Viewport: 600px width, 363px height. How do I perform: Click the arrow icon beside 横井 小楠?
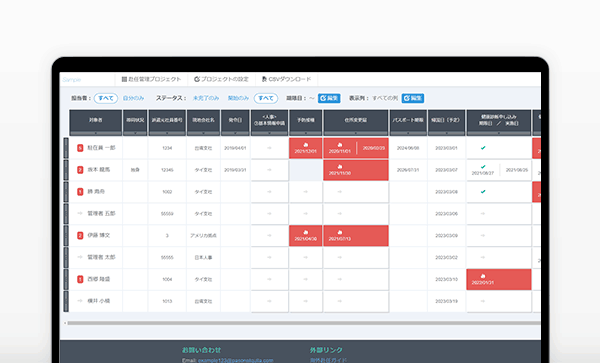[80, 301]
